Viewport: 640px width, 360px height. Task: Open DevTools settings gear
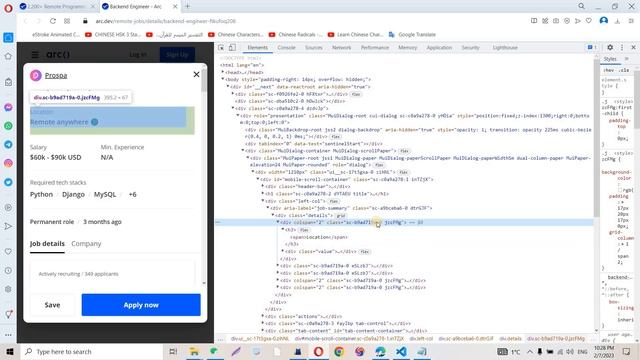610,47
